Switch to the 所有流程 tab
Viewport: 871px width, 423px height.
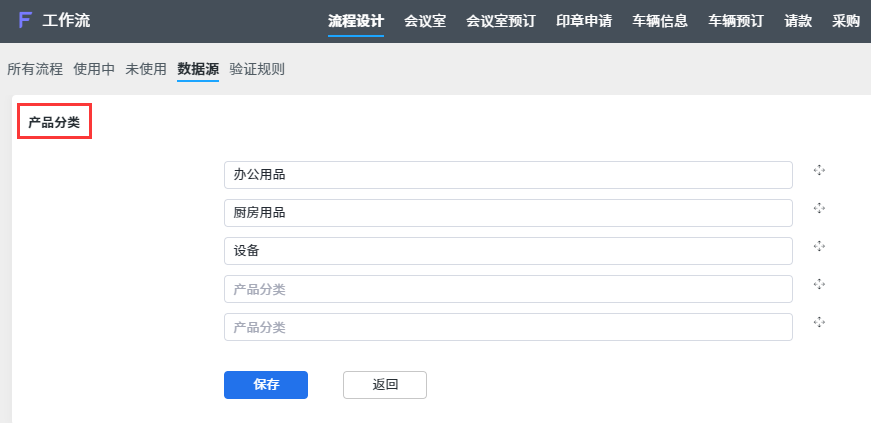click(35, 69)
